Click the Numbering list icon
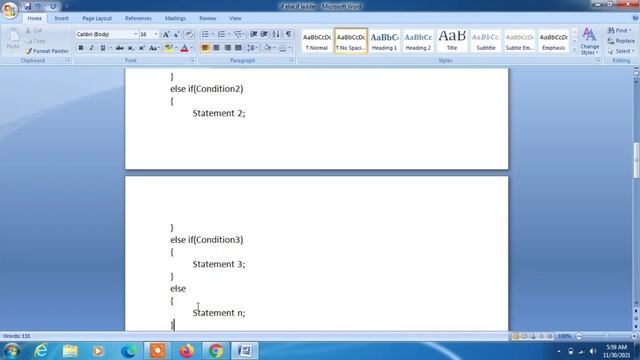 [221, 34]
